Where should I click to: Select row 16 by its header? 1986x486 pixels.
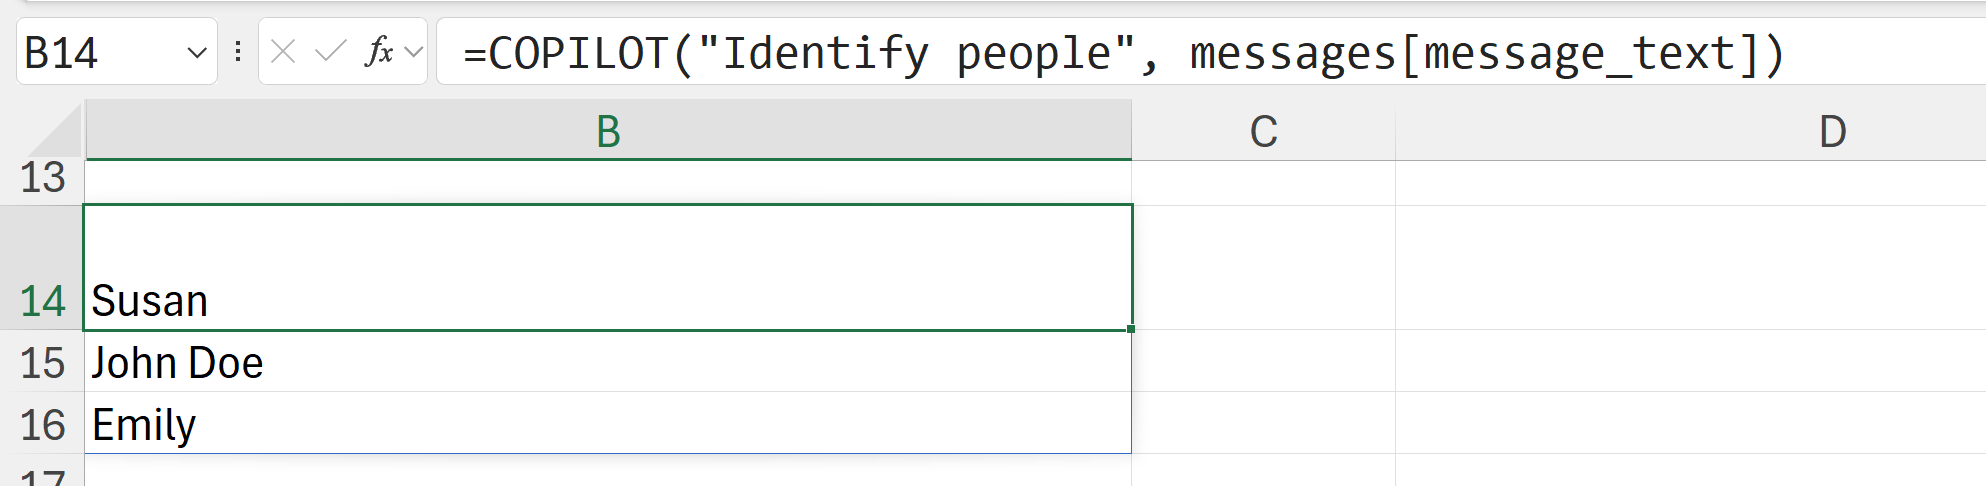point(42,425)
